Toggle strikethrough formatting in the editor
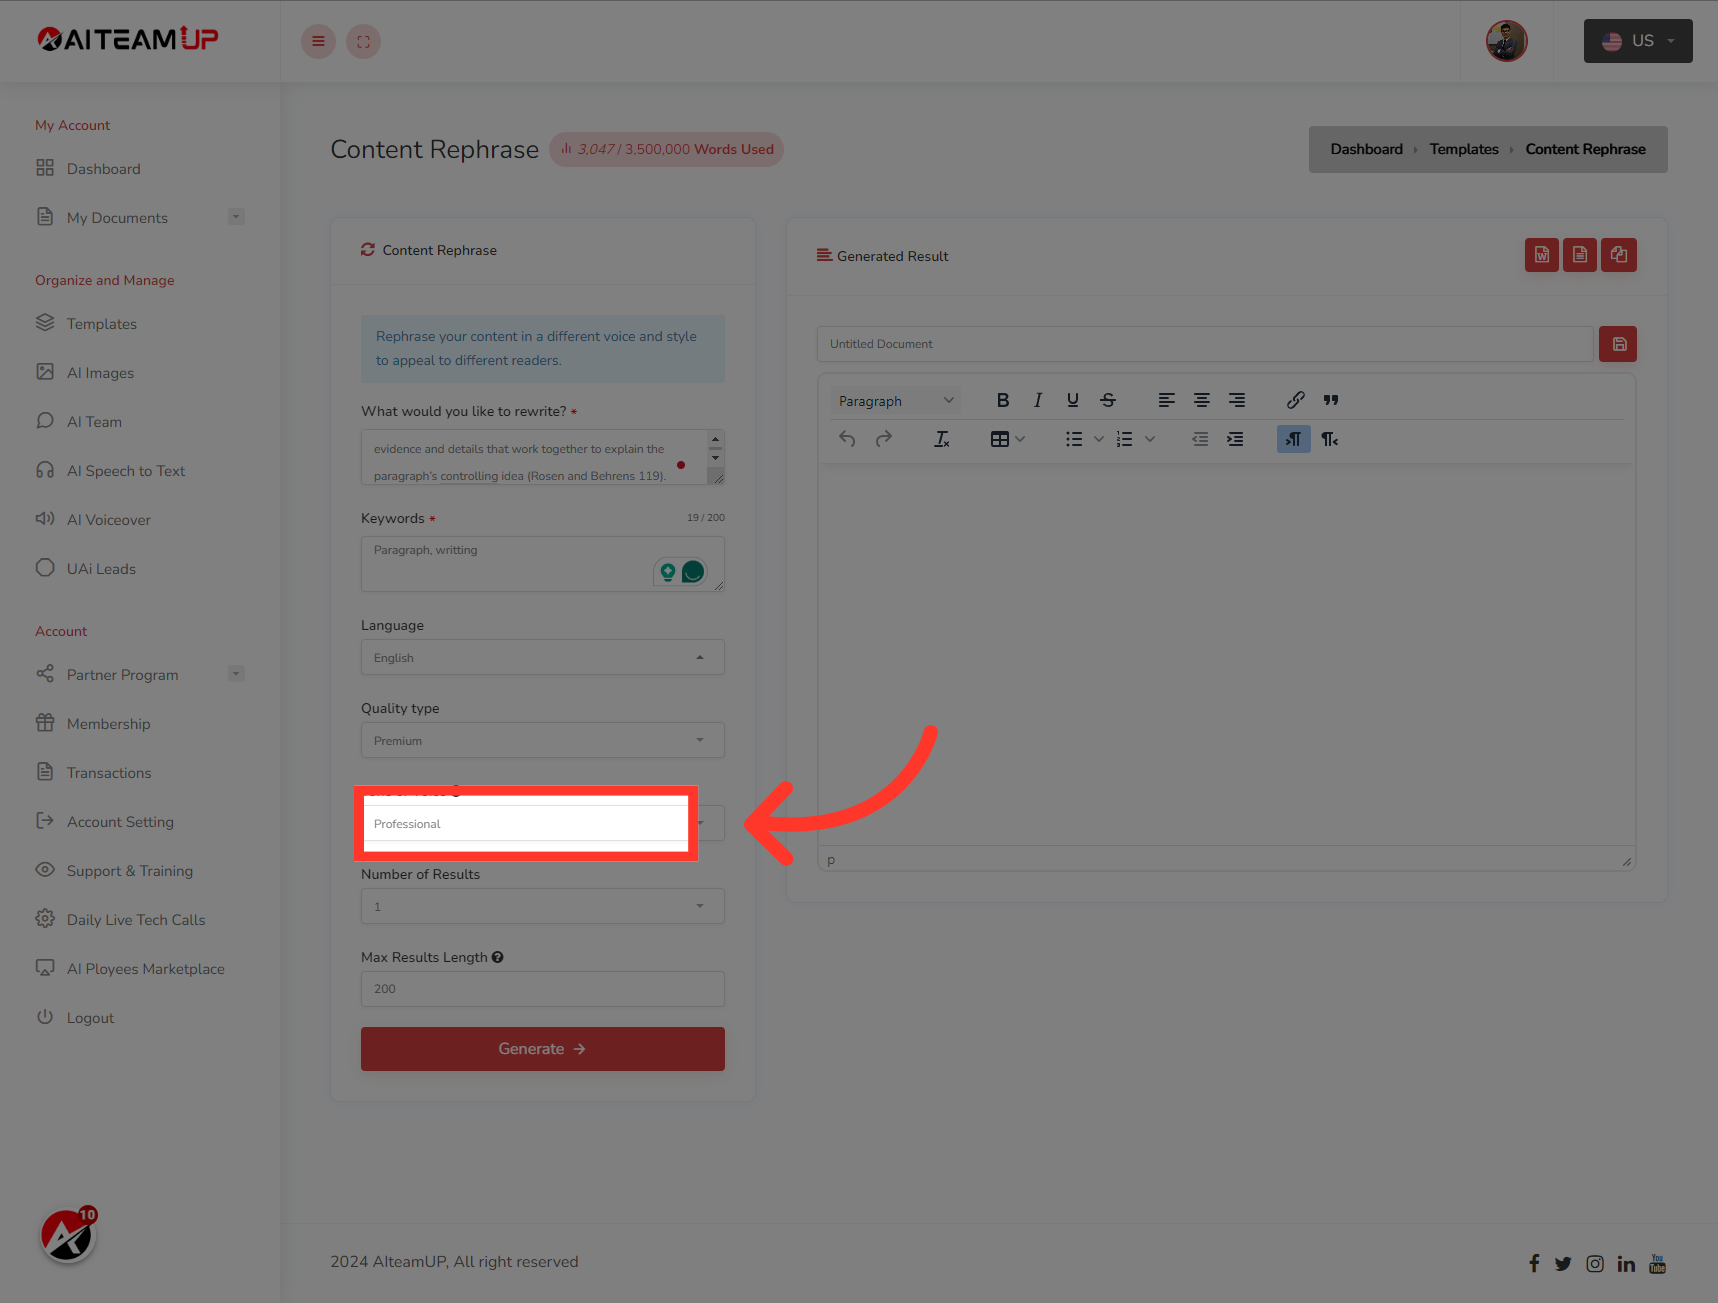1718x1303 pixels. (x=1108, y=400)
